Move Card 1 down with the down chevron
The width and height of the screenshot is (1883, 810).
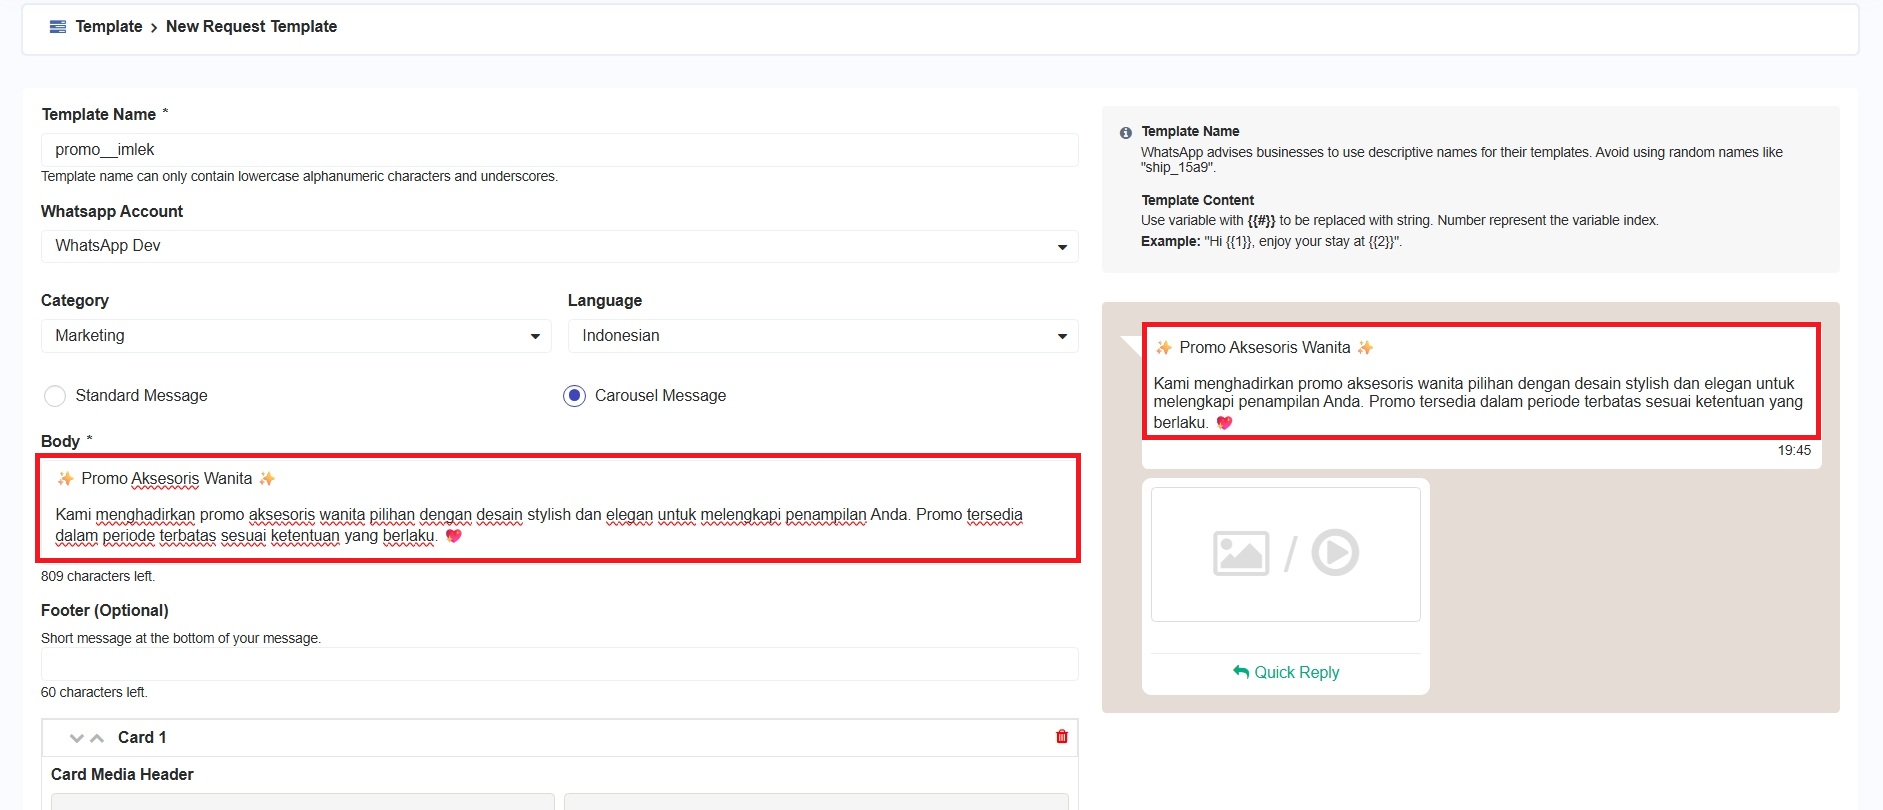click(76, 738)
